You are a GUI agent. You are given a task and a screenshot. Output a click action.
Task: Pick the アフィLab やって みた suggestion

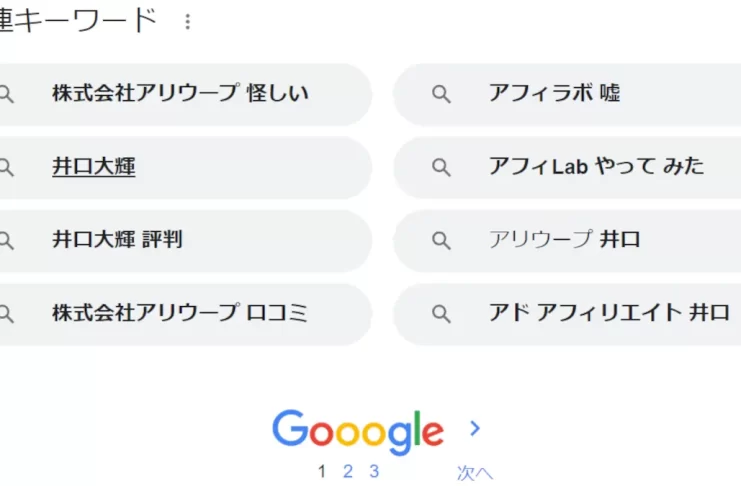[x=596, y=167]
